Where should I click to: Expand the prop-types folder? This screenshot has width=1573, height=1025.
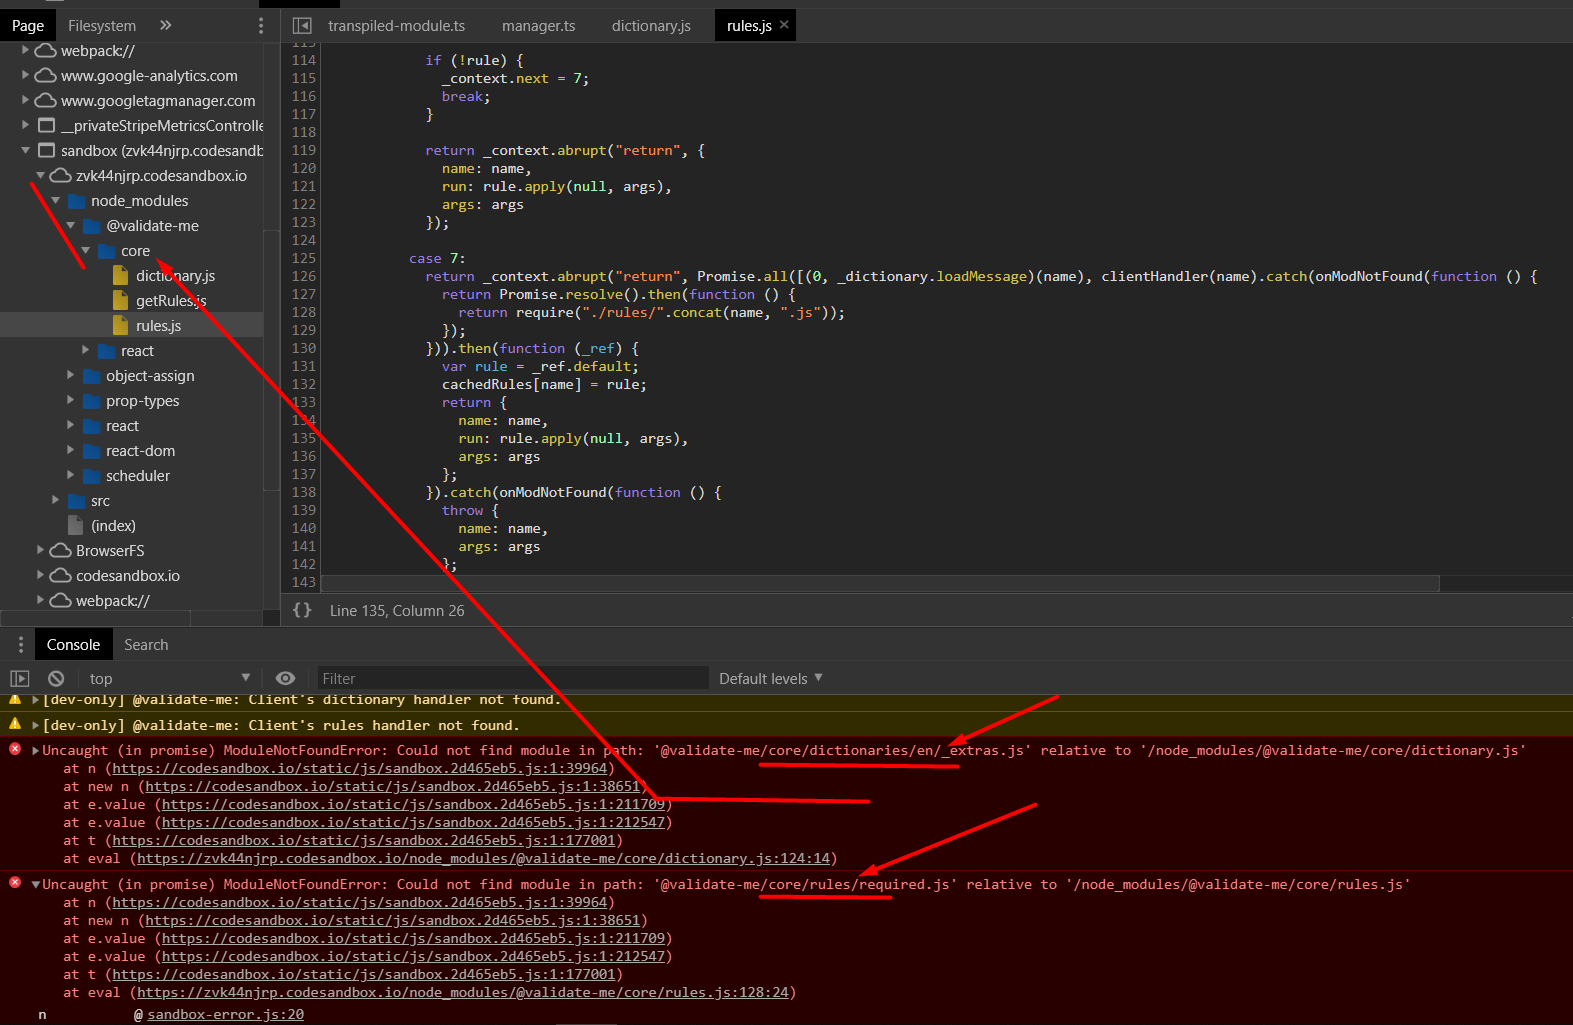pos(70,400)
